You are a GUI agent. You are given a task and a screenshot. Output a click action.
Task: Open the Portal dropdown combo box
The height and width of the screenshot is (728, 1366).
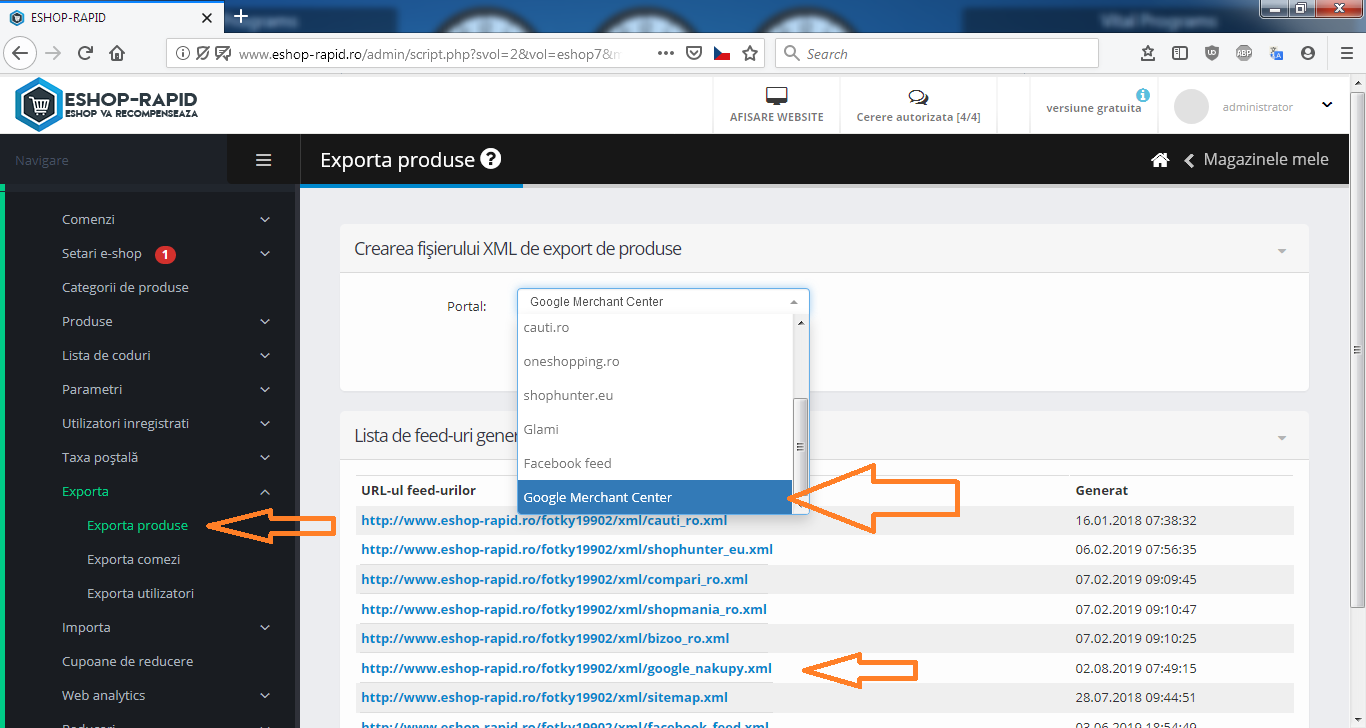[x=663, y=302]
